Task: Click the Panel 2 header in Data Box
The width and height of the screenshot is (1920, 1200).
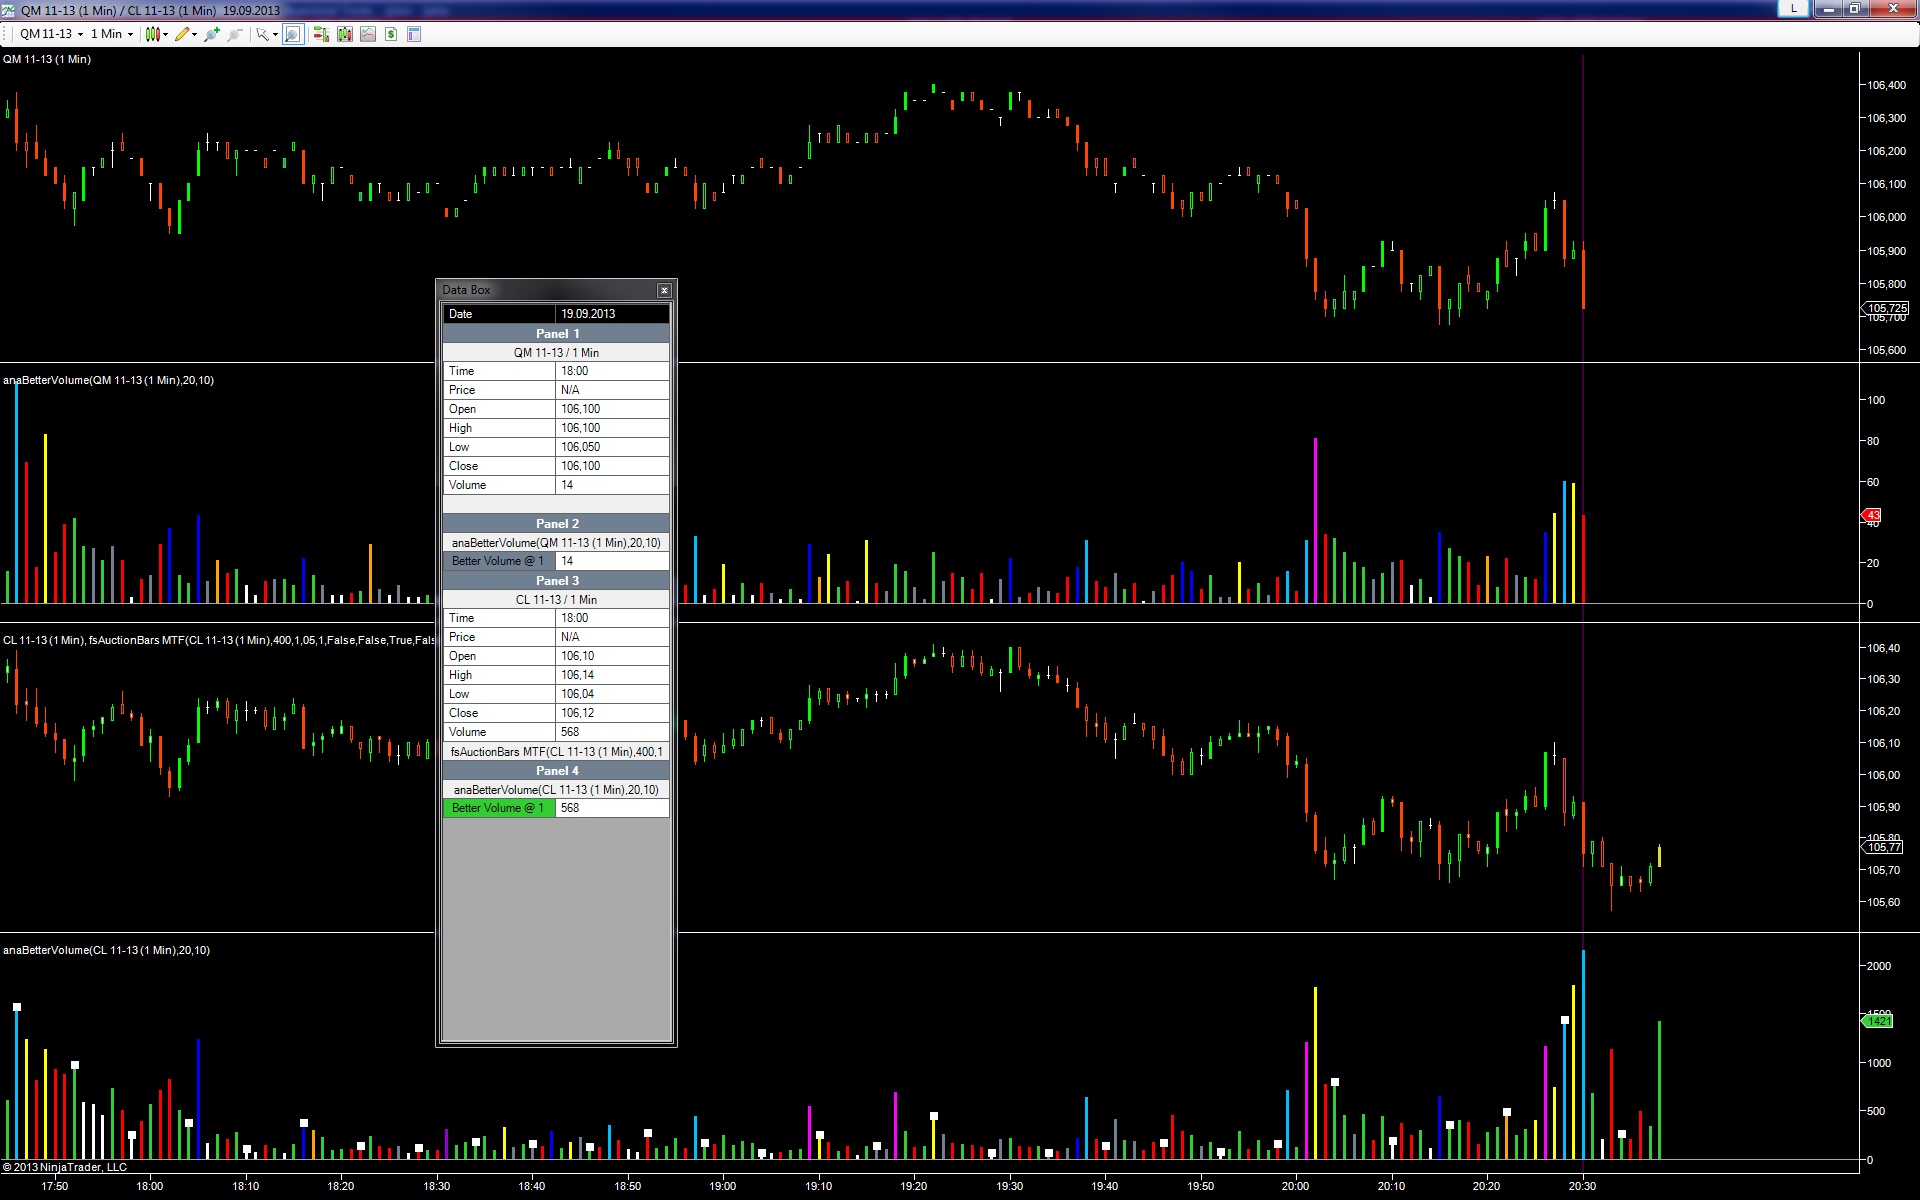Action: 557,524
